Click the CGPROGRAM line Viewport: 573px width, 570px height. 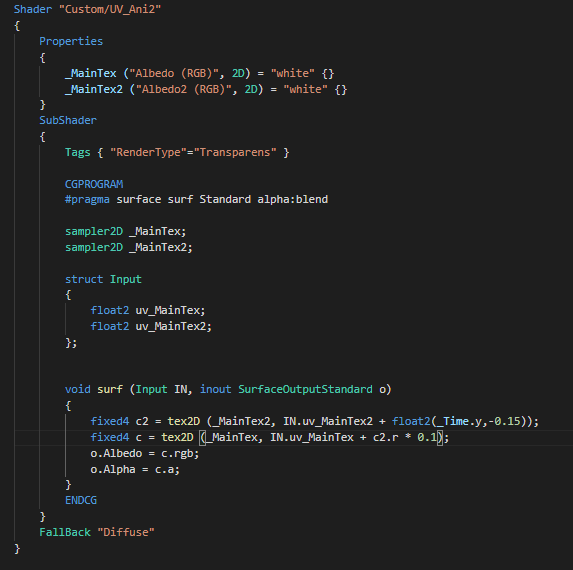94,184
